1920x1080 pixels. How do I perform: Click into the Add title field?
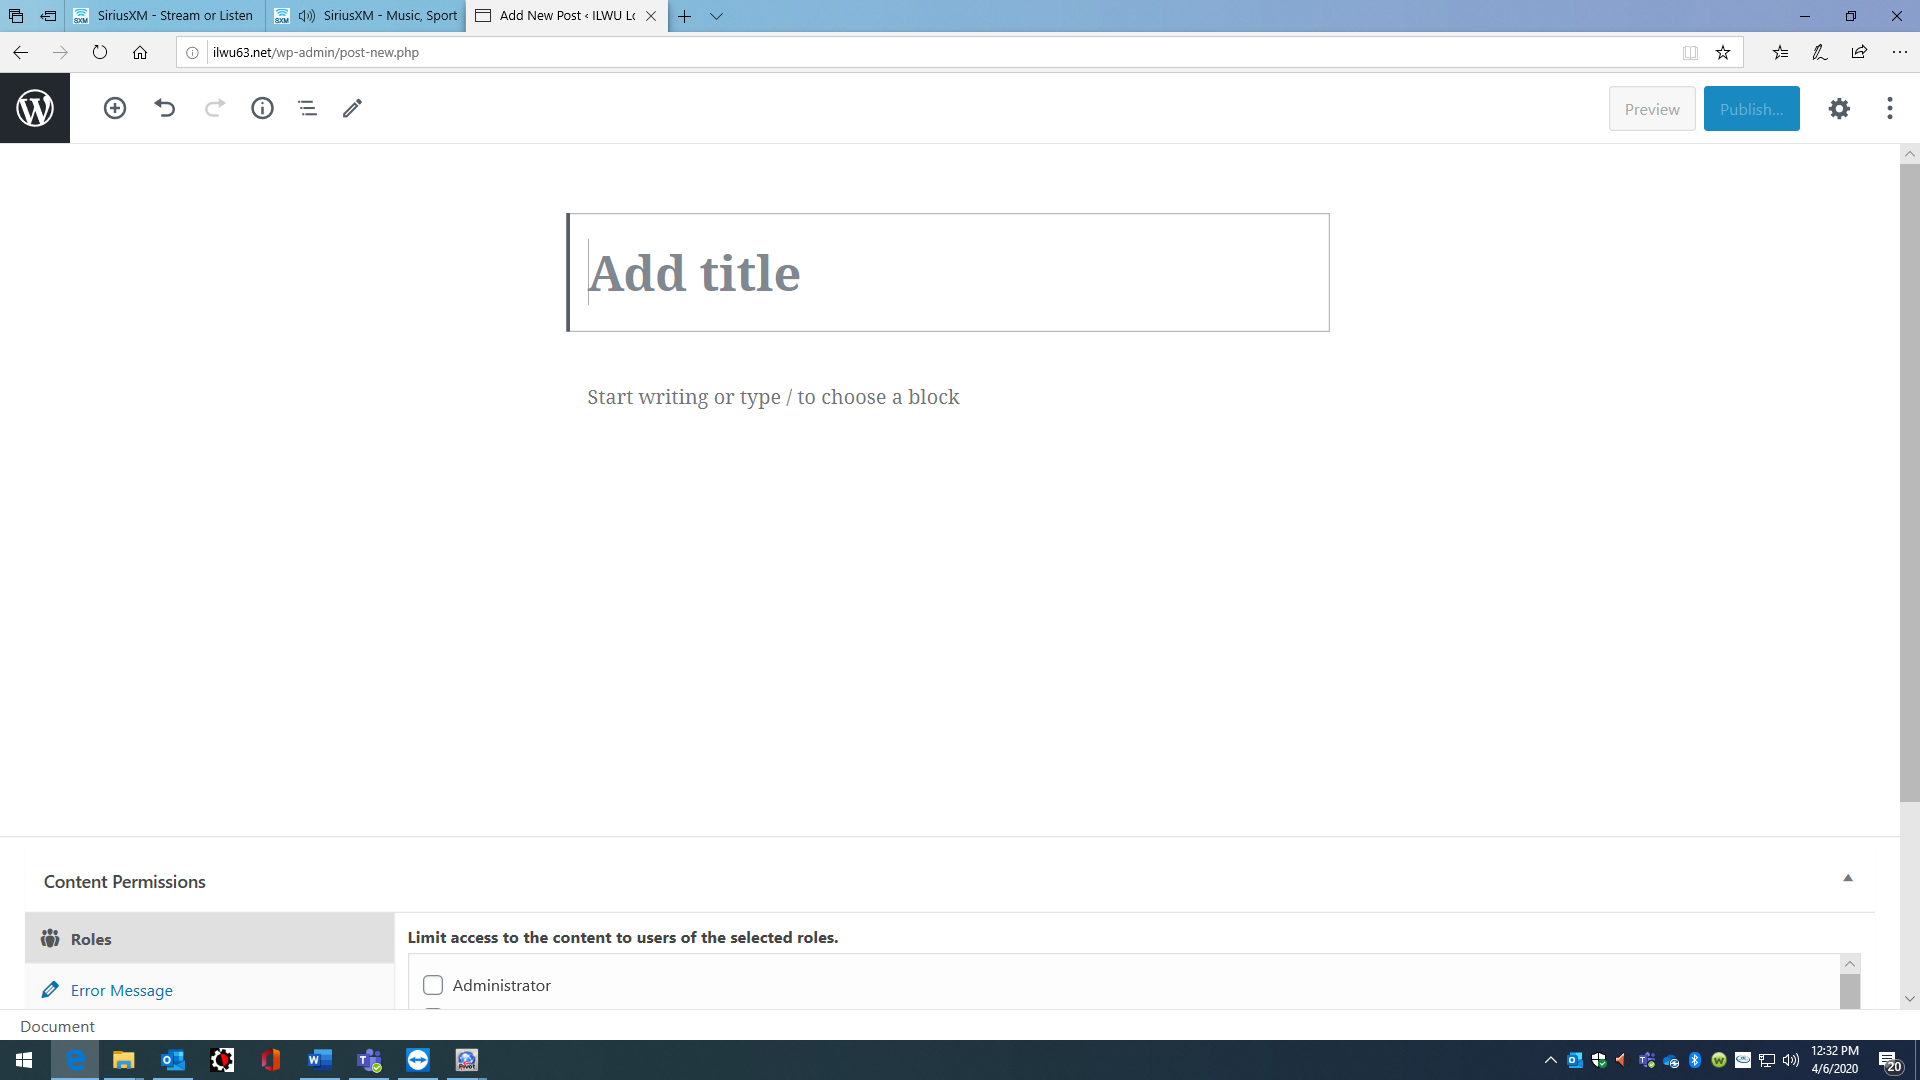click(948, 272)
